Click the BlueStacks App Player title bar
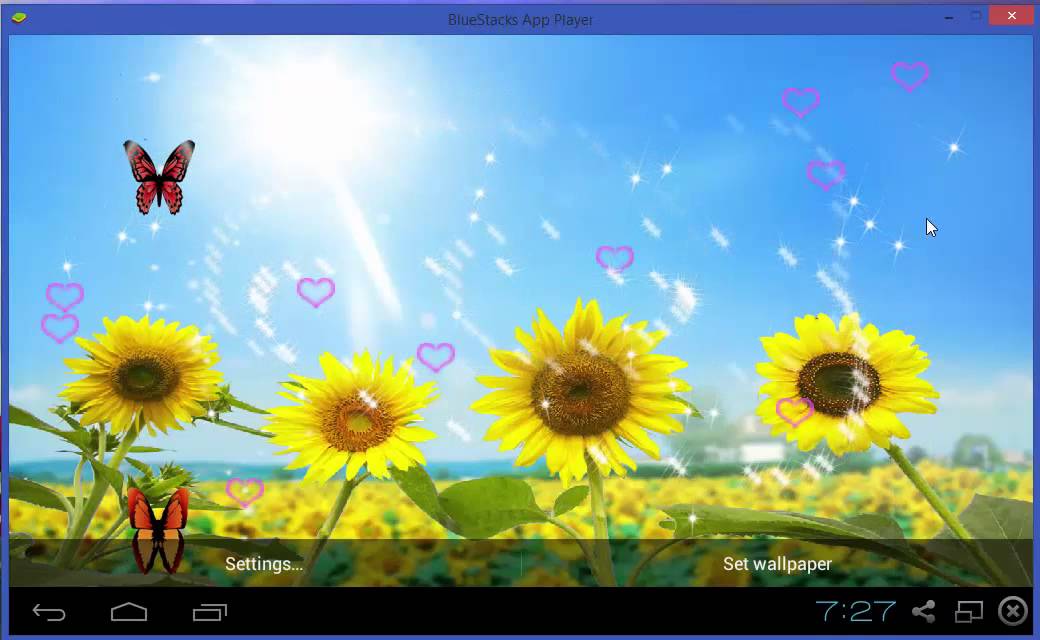The width and height of the screenshot is (1040, 640). pos(520,19)
